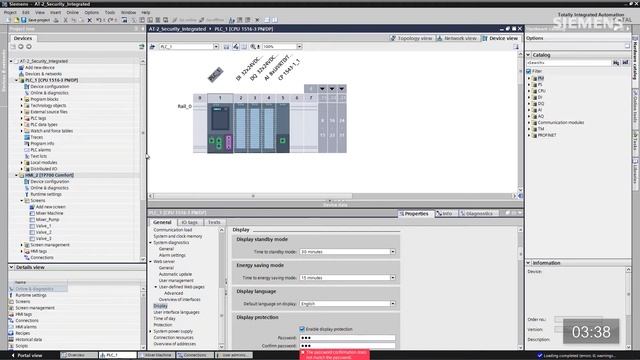Click the Portal view button
Screen dimensions: 640x360
coord(26,355)
